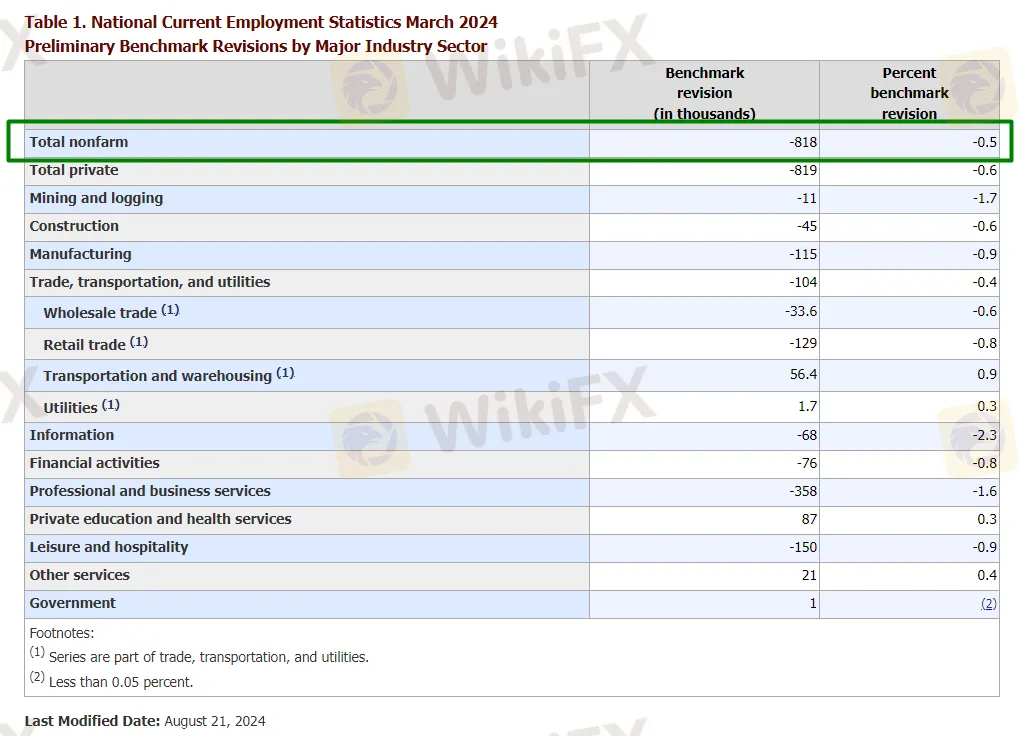
Task: Click the 'Series are part of trade' footnote text
Action: click(x=208, y=657)
